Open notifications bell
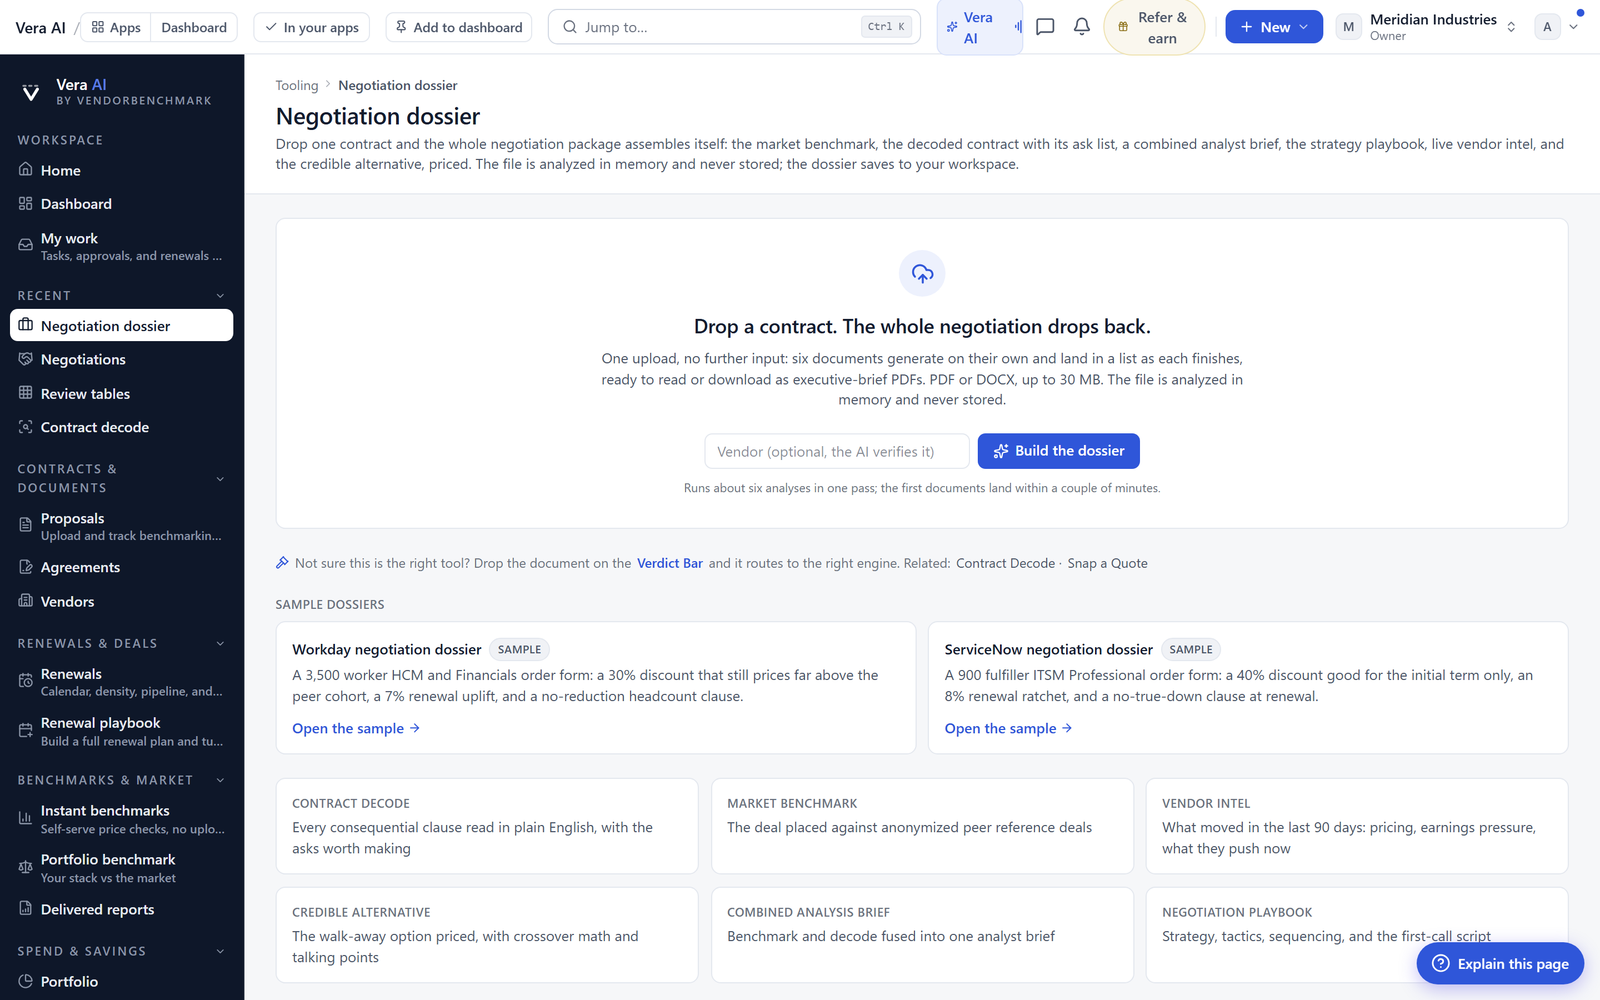The height and width of the screenshot is (1000, 1600). pos(1082,27)
